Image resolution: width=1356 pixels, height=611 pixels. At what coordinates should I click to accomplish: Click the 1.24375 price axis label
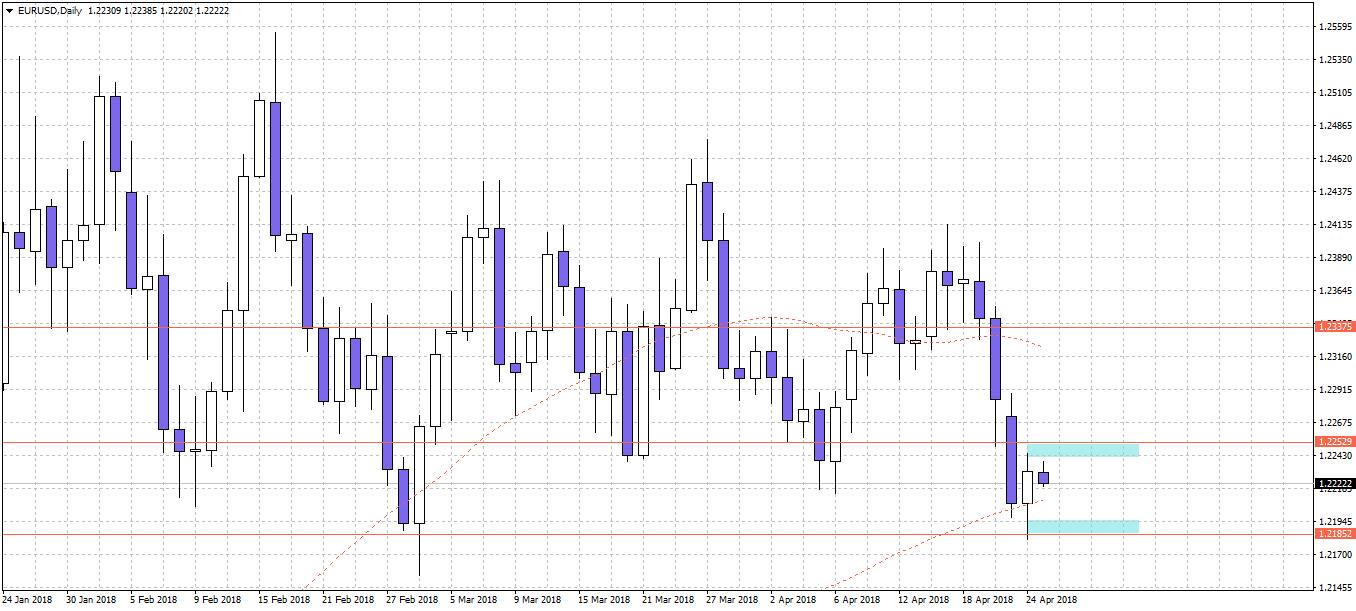(x=1335, y=191)
